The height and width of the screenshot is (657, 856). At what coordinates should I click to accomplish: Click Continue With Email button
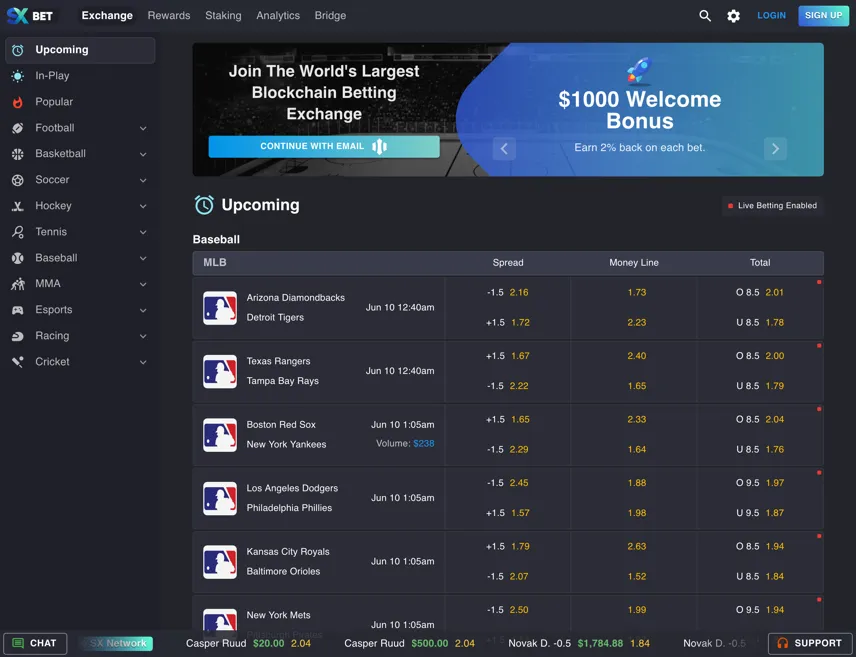pos(324,146)
